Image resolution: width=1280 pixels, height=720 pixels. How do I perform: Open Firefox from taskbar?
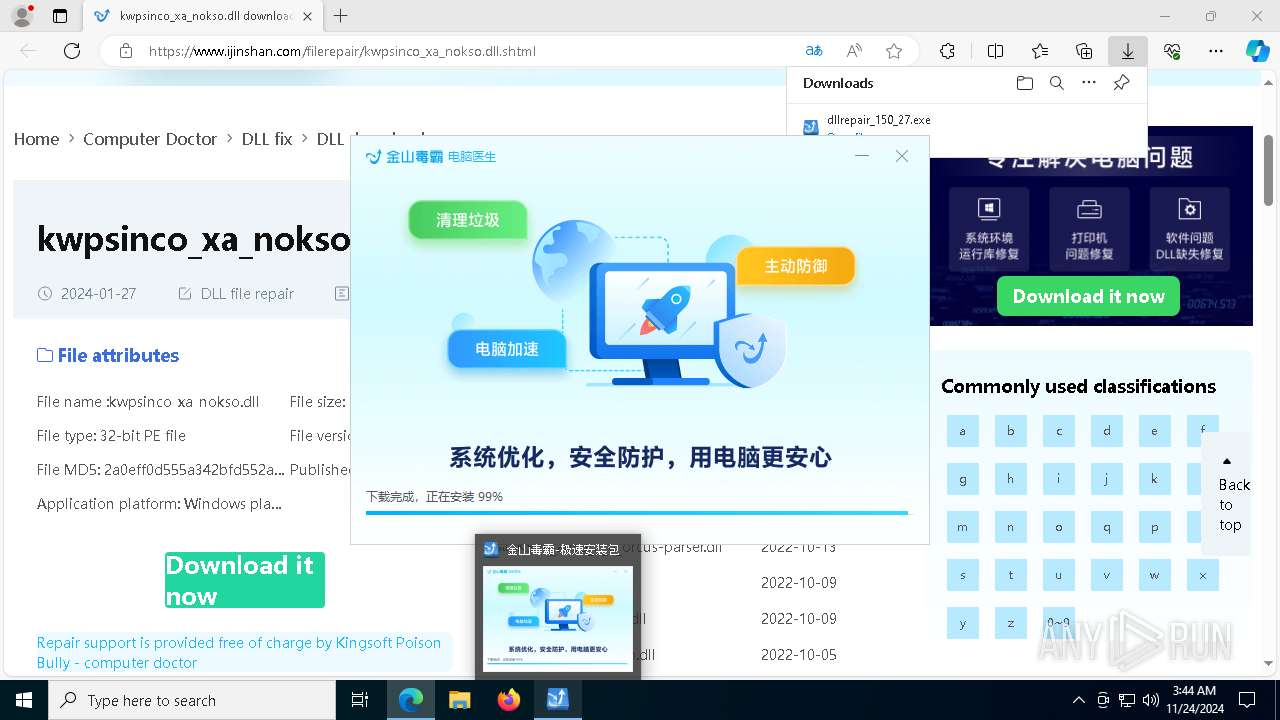(x=509, y=700)
